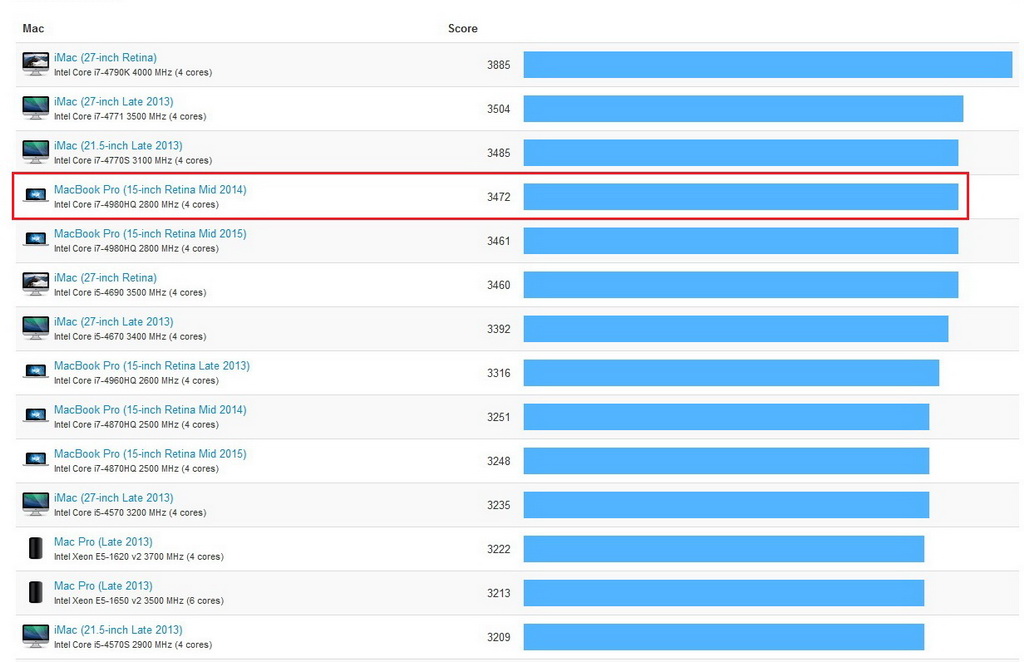Open MacBook Pro Retina Mid 2014 link scoring 3251
1024x662 pixels.
click(150, 409)
